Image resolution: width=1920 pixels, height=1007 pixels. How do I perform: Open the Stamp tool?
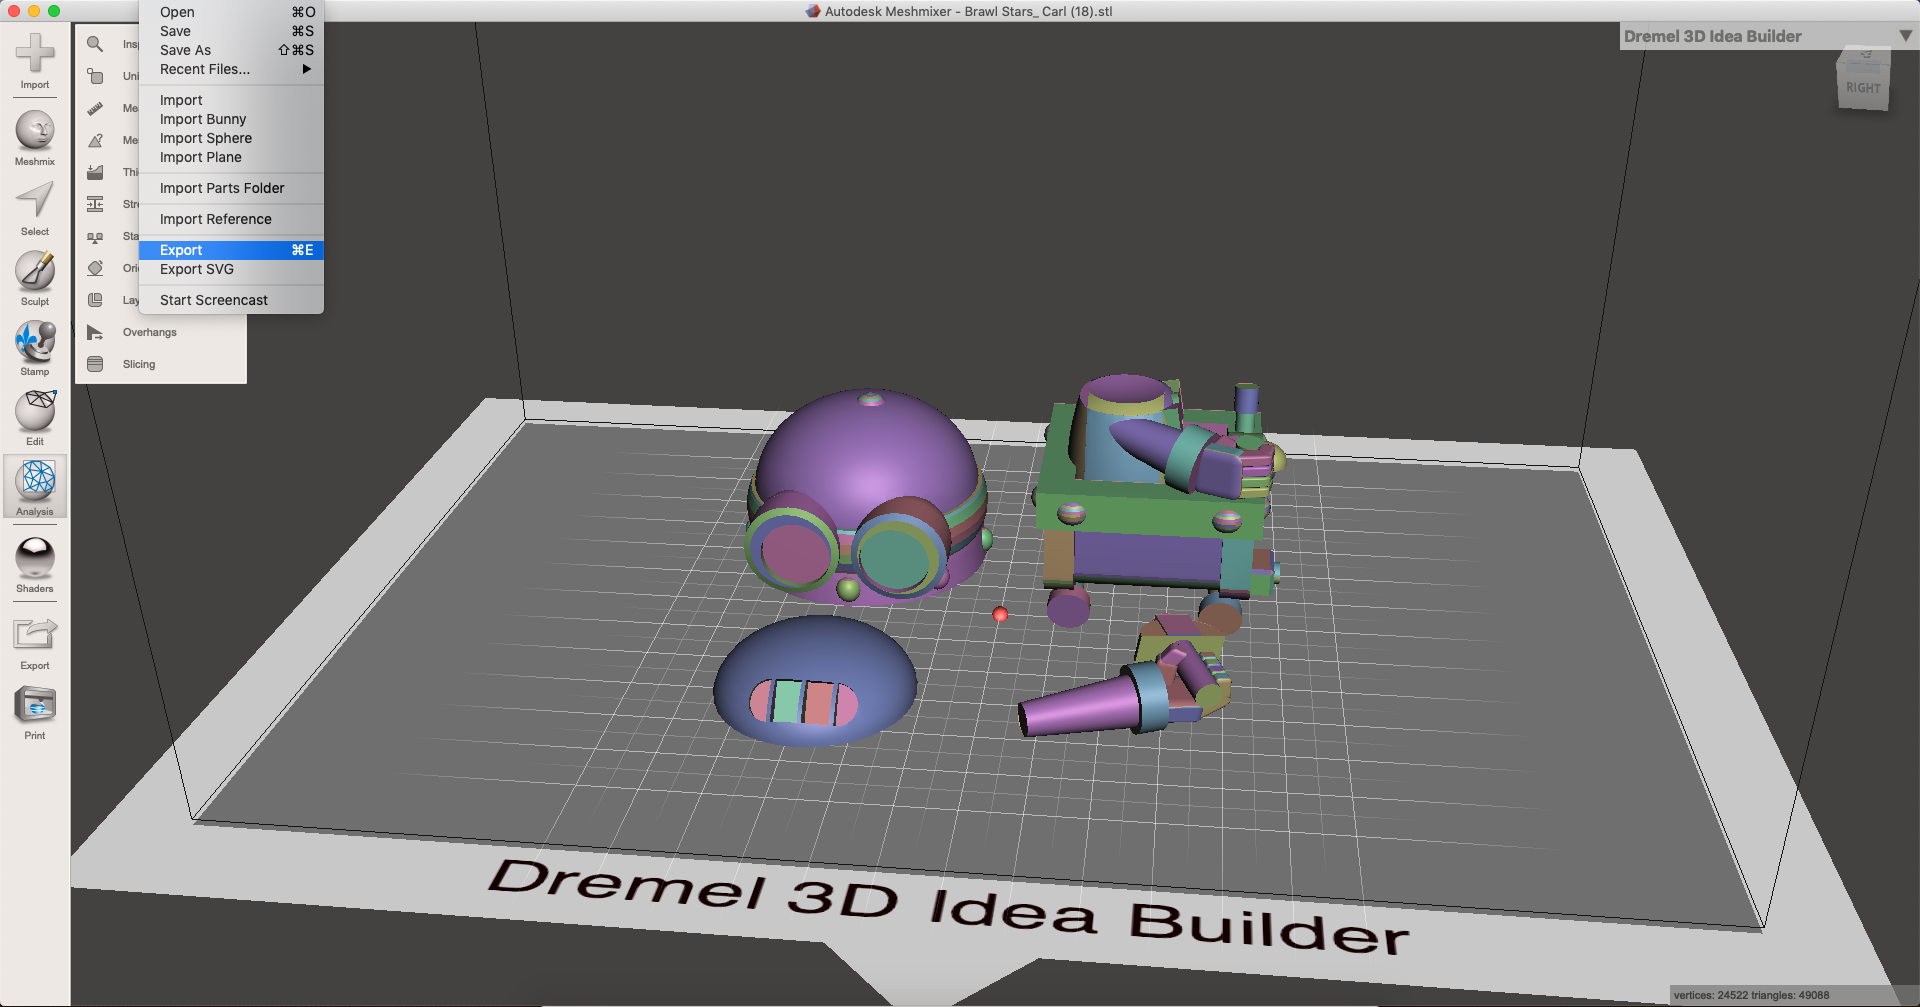pos(35,348)
